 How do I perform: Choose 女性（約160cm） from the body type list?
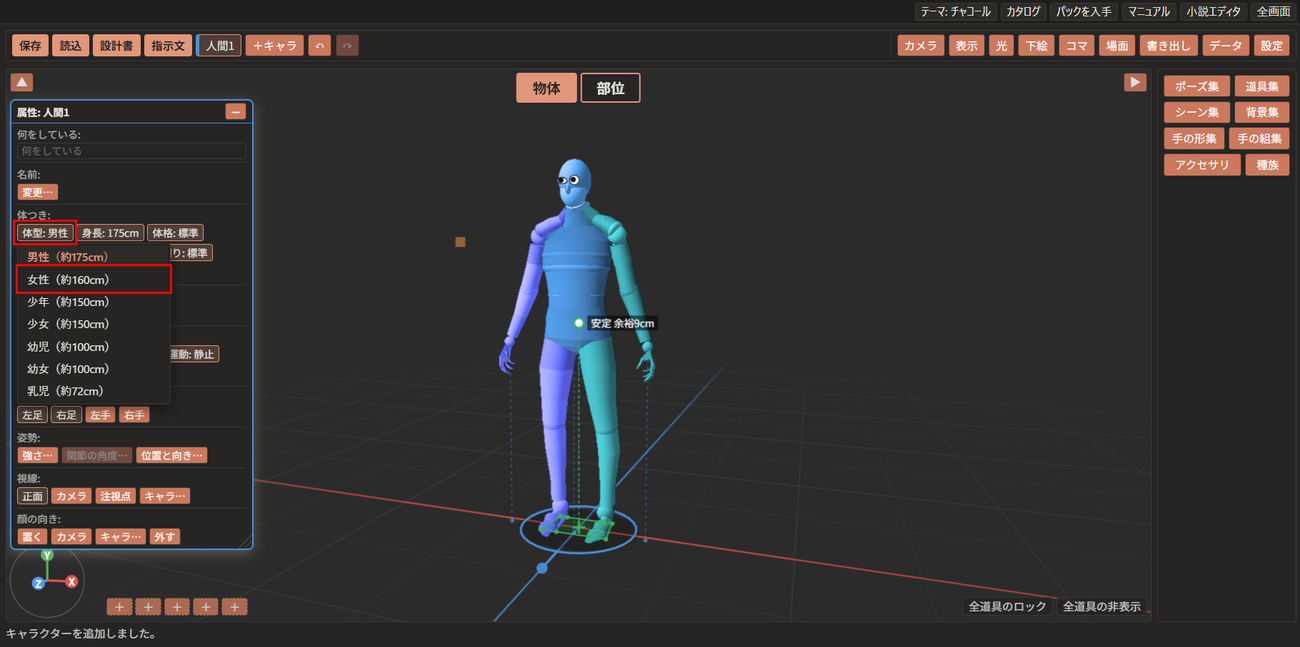click(x=94, y=279)
